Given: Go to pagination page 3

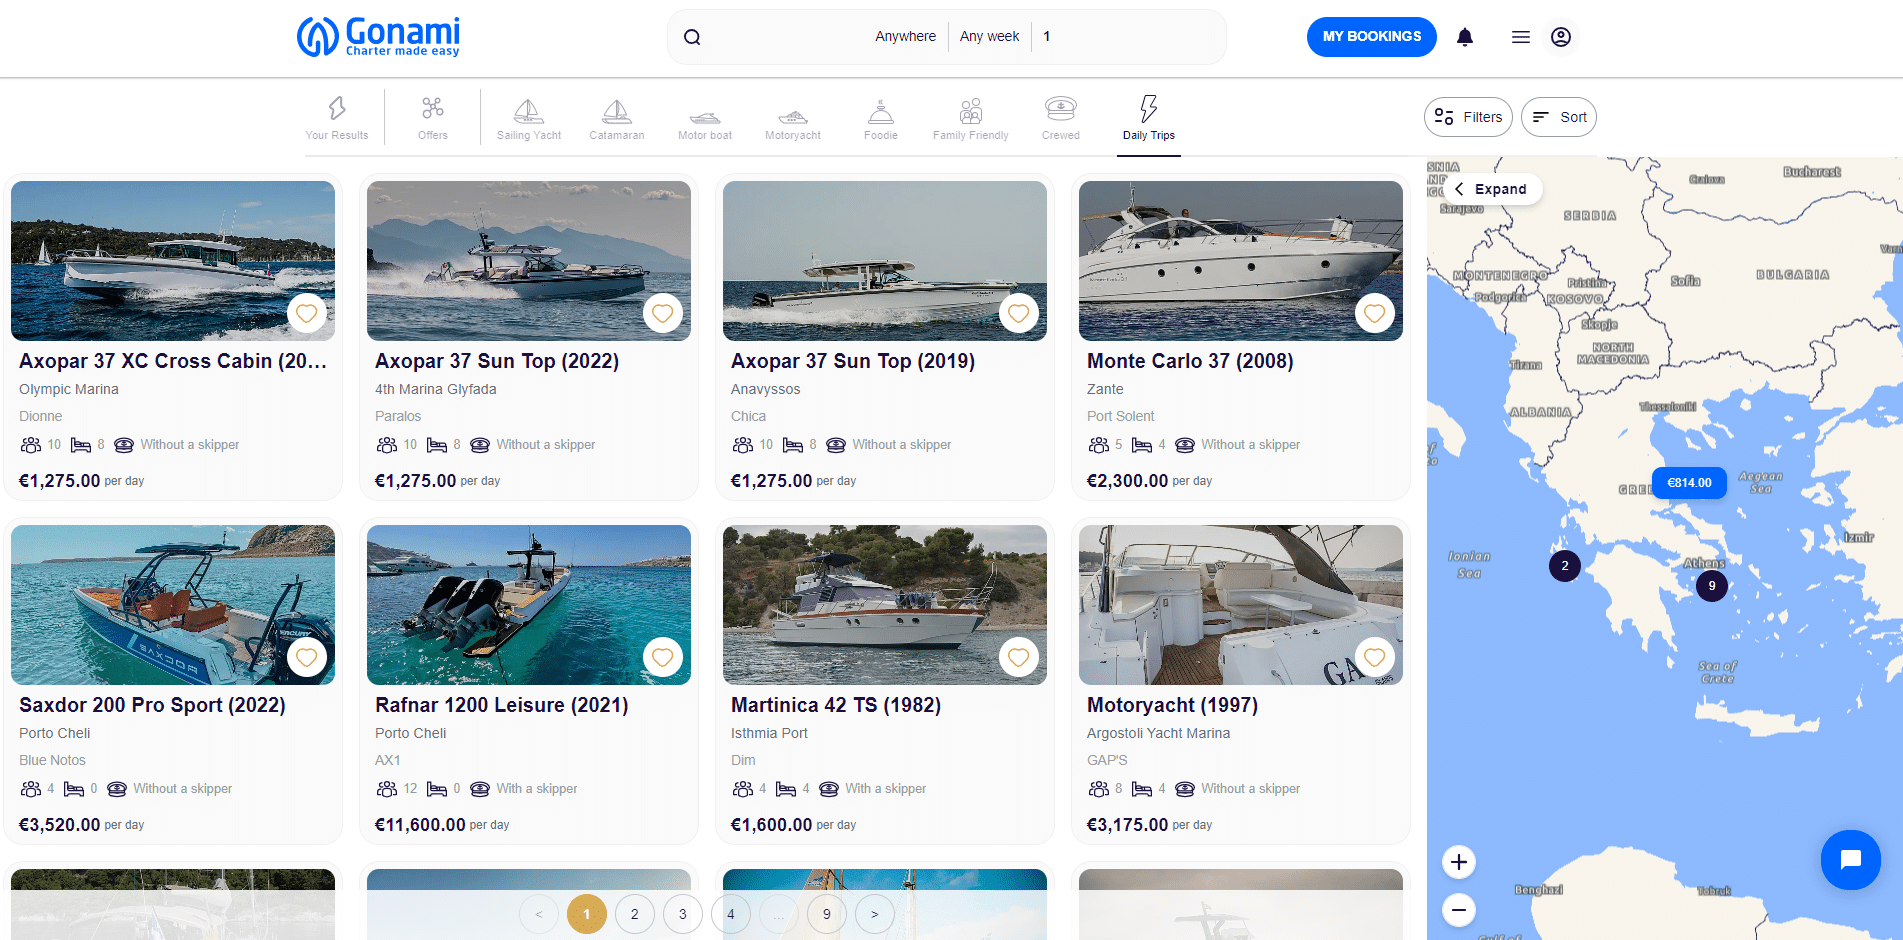Looking at the screenshot, I should tap(683, 914).
